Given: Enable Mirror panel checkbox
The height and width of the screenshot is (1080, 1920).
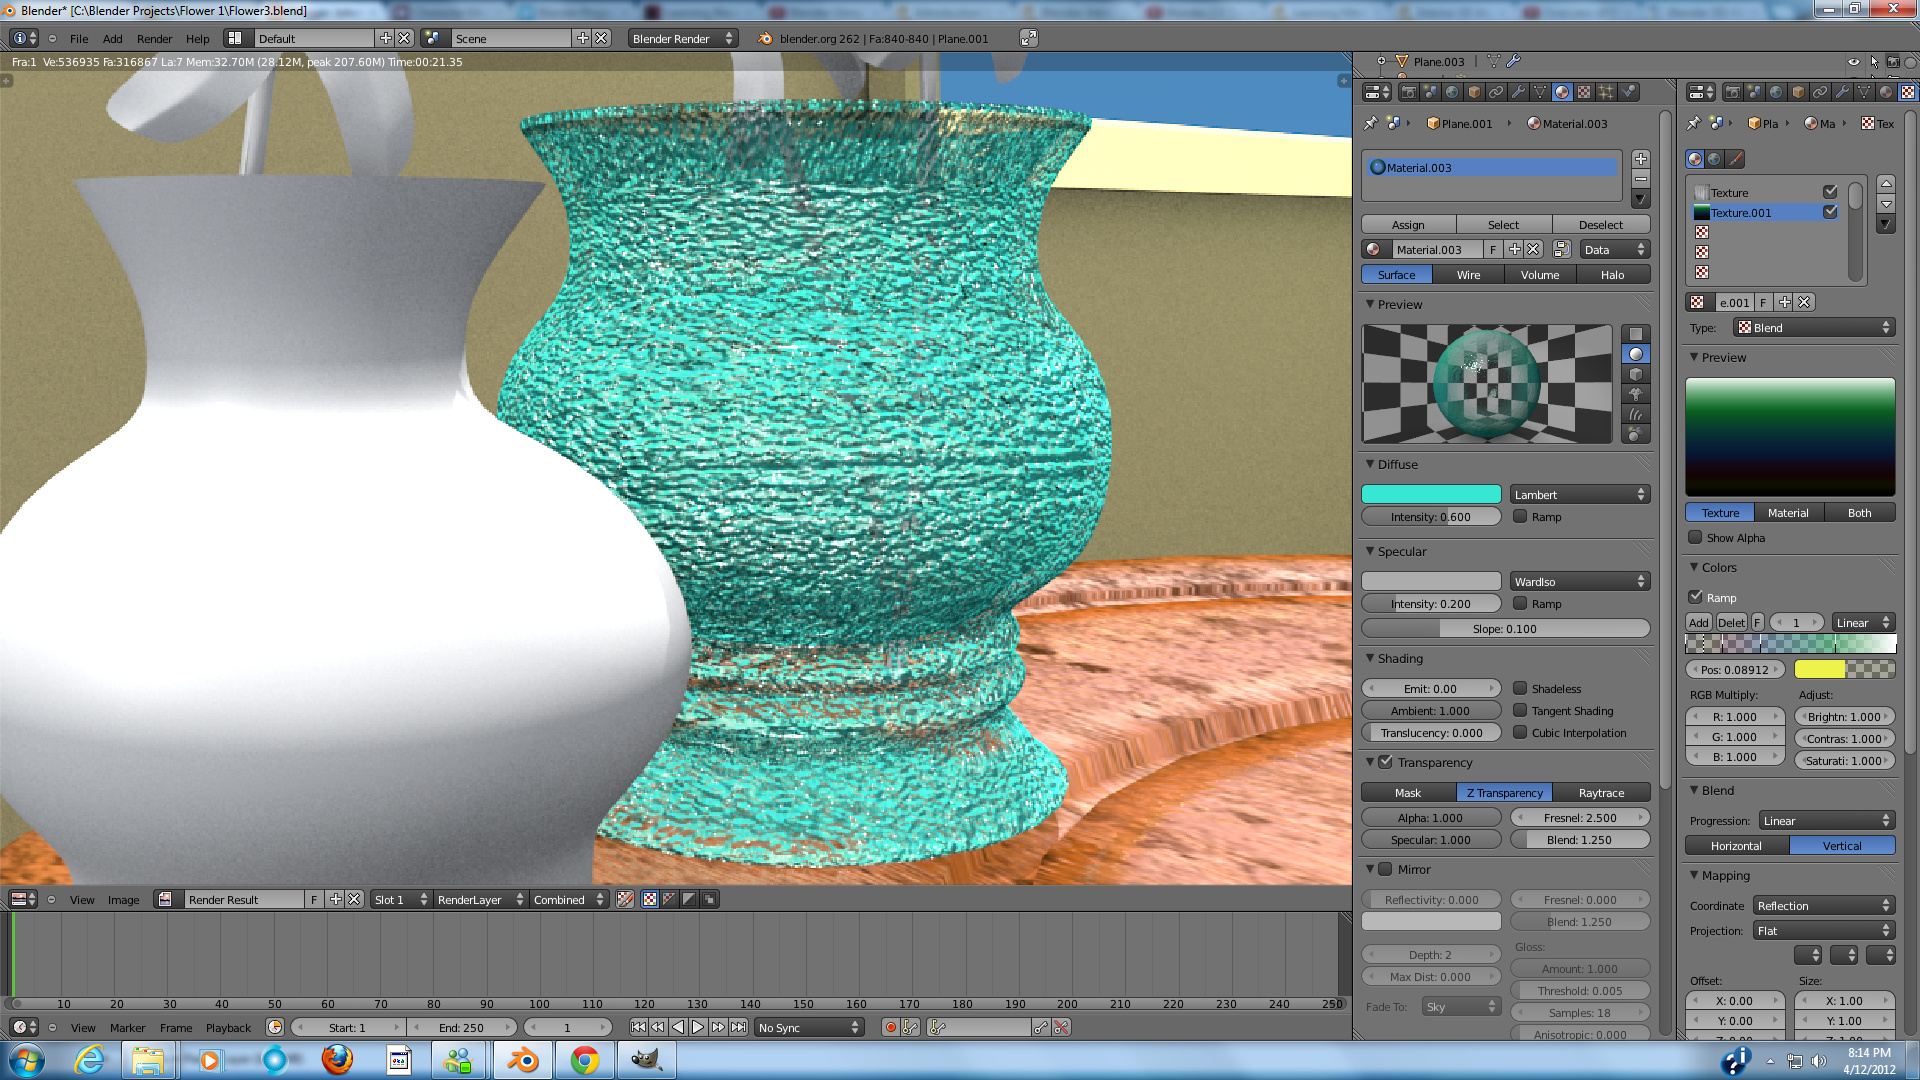Looking at the screenshot, I should 1386,869.
